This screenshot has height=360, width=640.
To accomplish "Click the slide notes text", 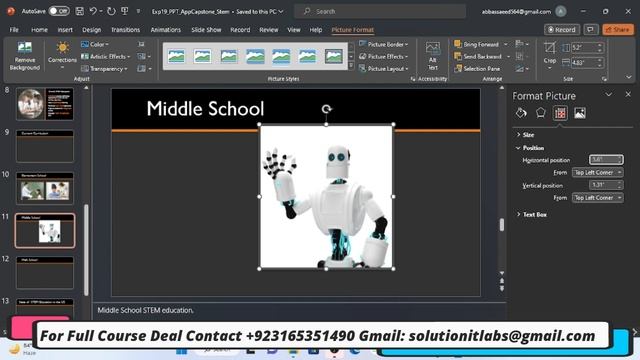I will tap(145, 310).
